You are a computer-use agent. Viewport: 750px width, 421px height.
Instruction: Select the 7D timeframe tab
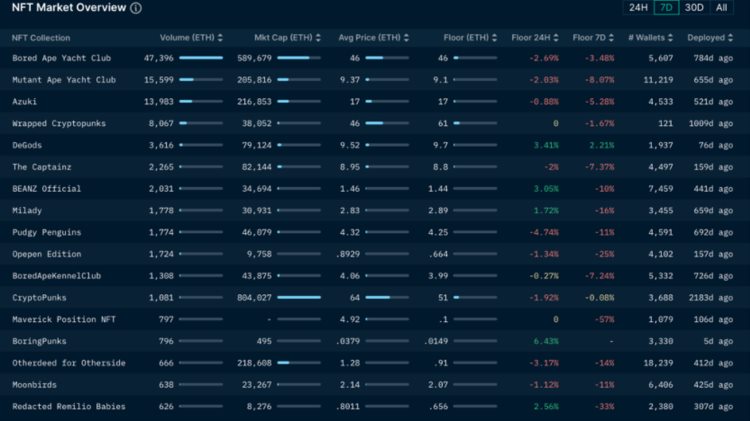tap(666, 8)
